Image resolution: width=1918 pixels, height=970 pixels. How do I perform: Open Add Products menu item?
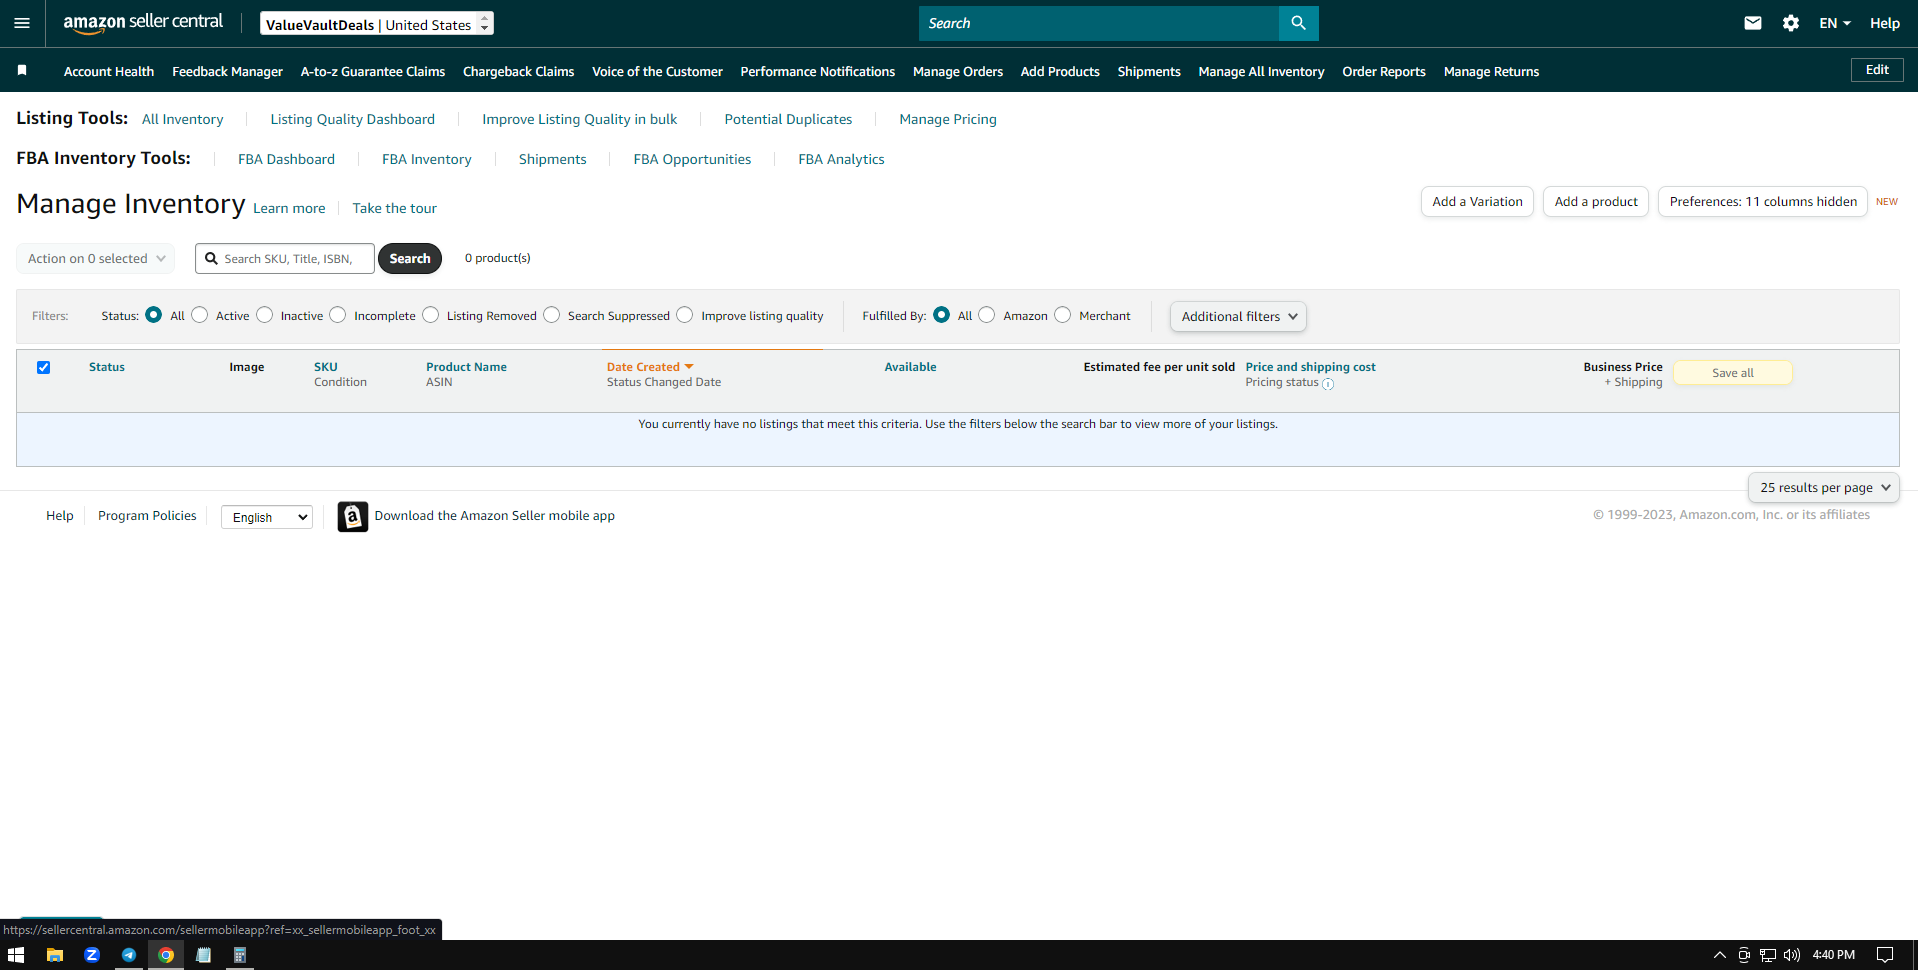pos(1060,71)
